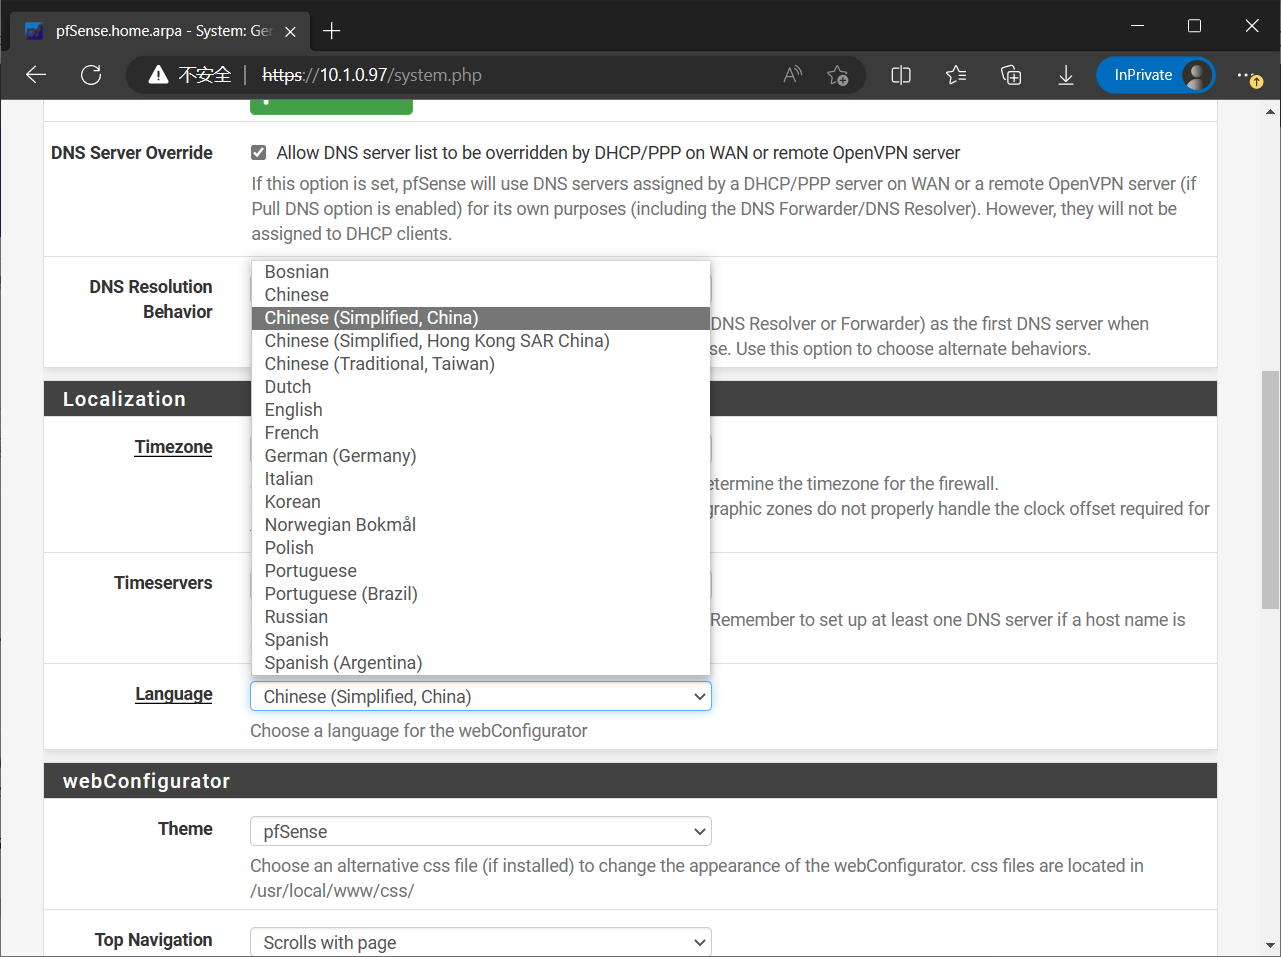The image size is (1281, 957).
Task: Click the InPrivate profile button
Action: [1155, 75]
